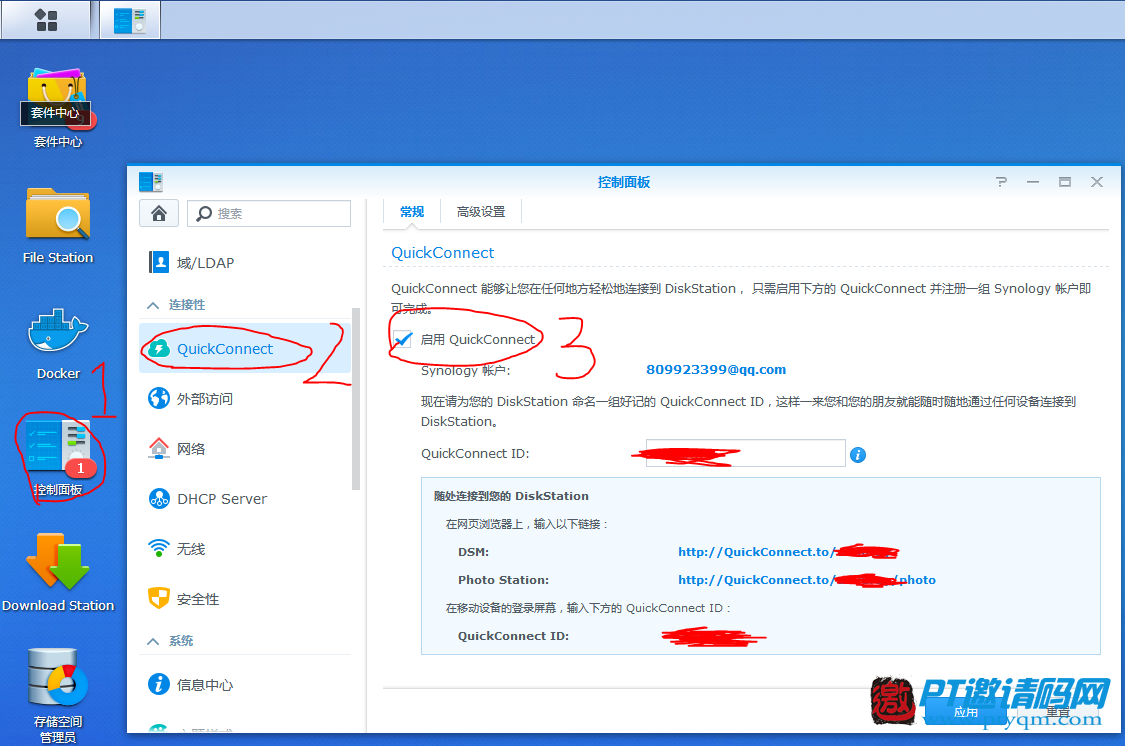Click Control Panel window title icon

151,182
